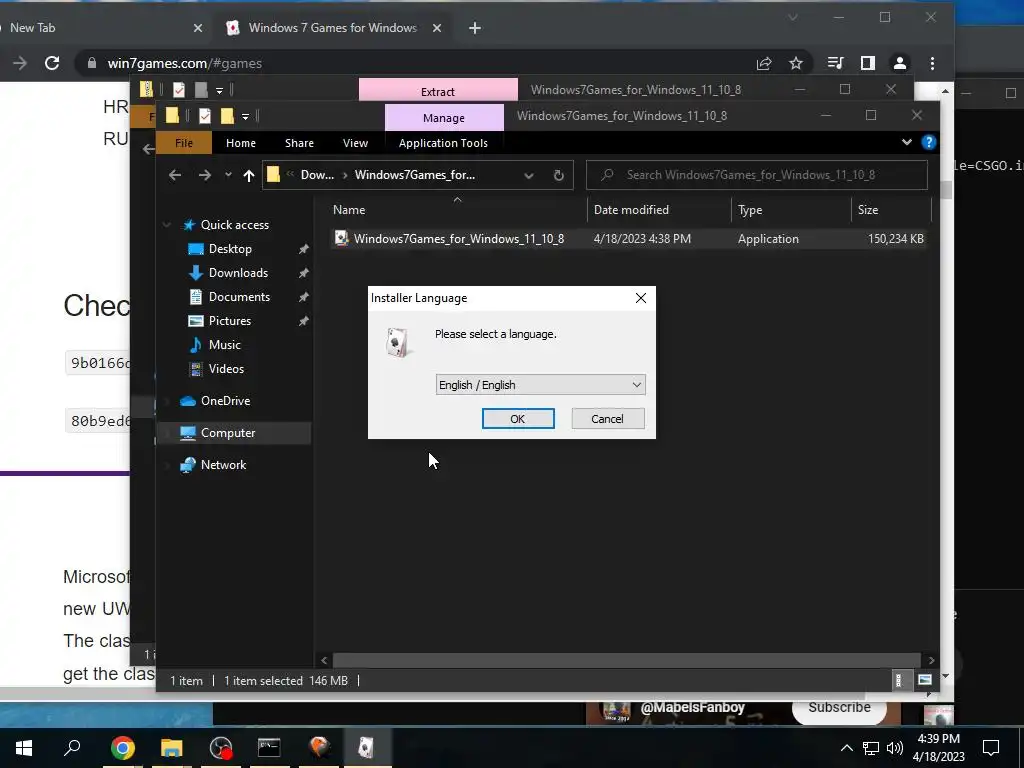
Task: Collapse the Quick access tree node
Action: 167,225
